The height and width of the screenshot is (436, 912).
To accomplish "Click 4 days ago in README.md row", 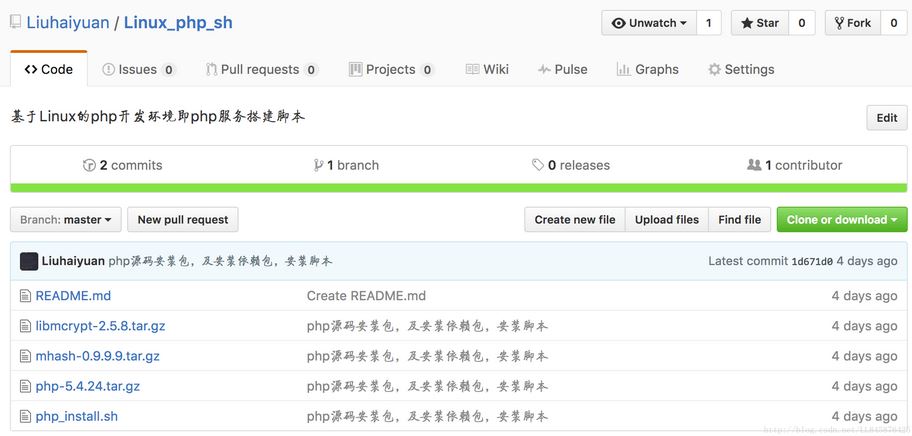I will point(864,296).
